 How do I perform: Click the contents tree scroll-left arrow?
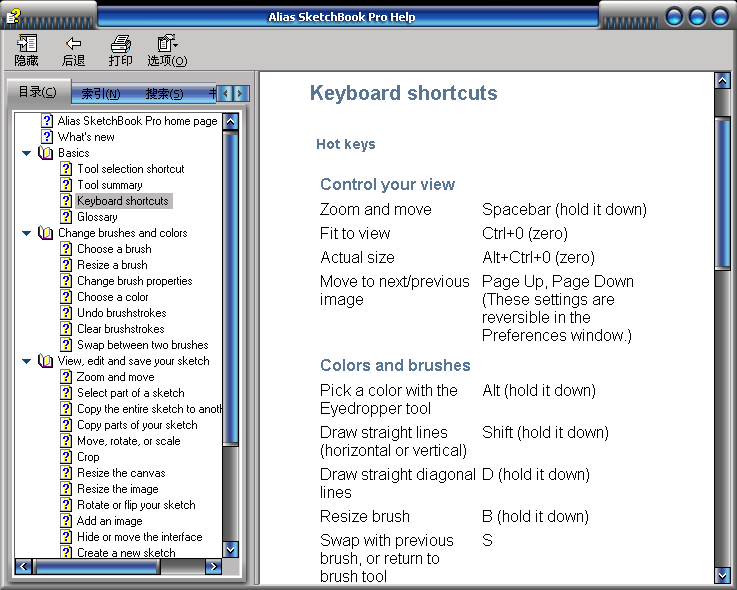[x=24, y=566]
